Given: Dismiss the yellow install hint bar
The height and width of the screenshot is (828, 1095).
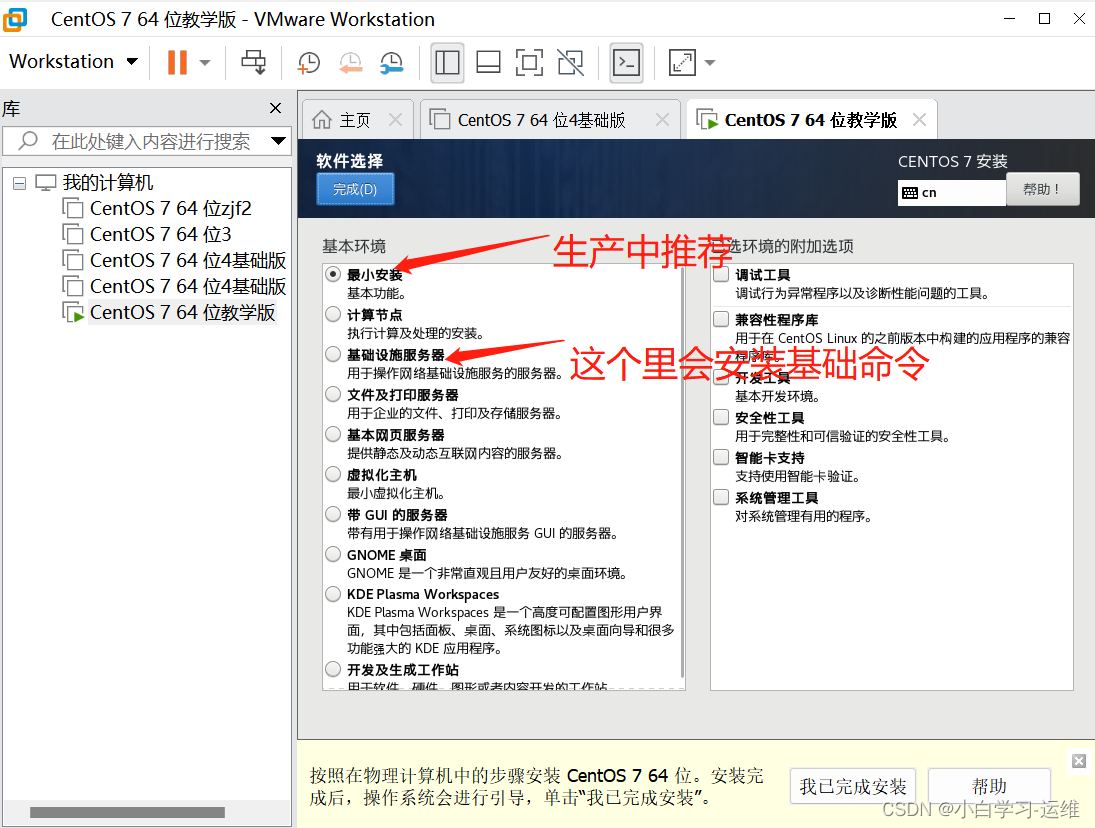Looking at the screenshot, I should coord(1079,761).
